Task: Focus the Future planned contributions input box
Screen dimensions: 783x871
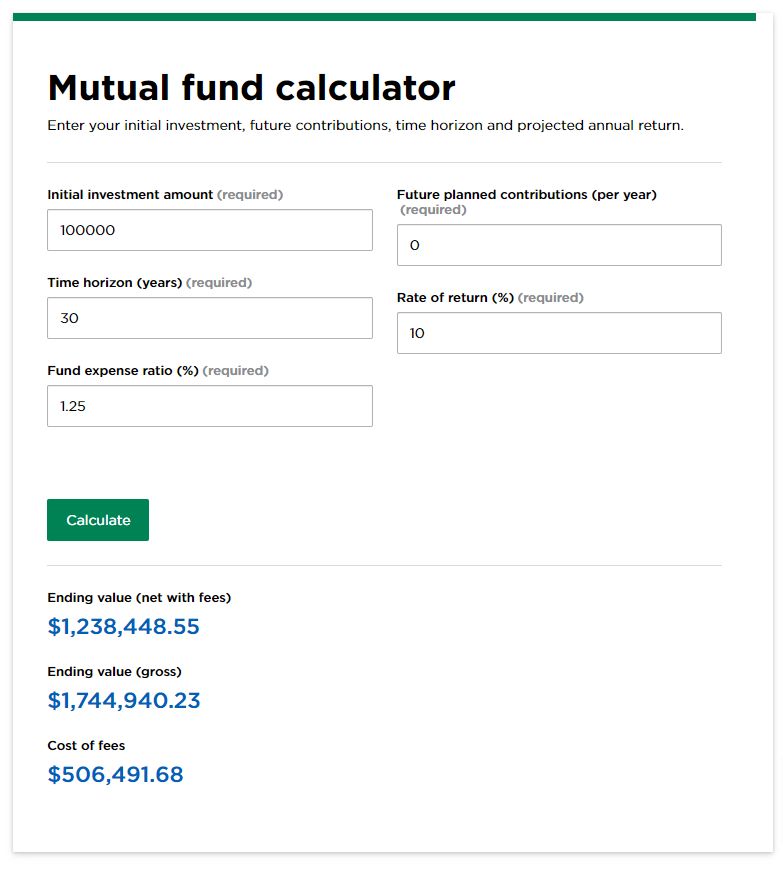Action: [559, 245]
